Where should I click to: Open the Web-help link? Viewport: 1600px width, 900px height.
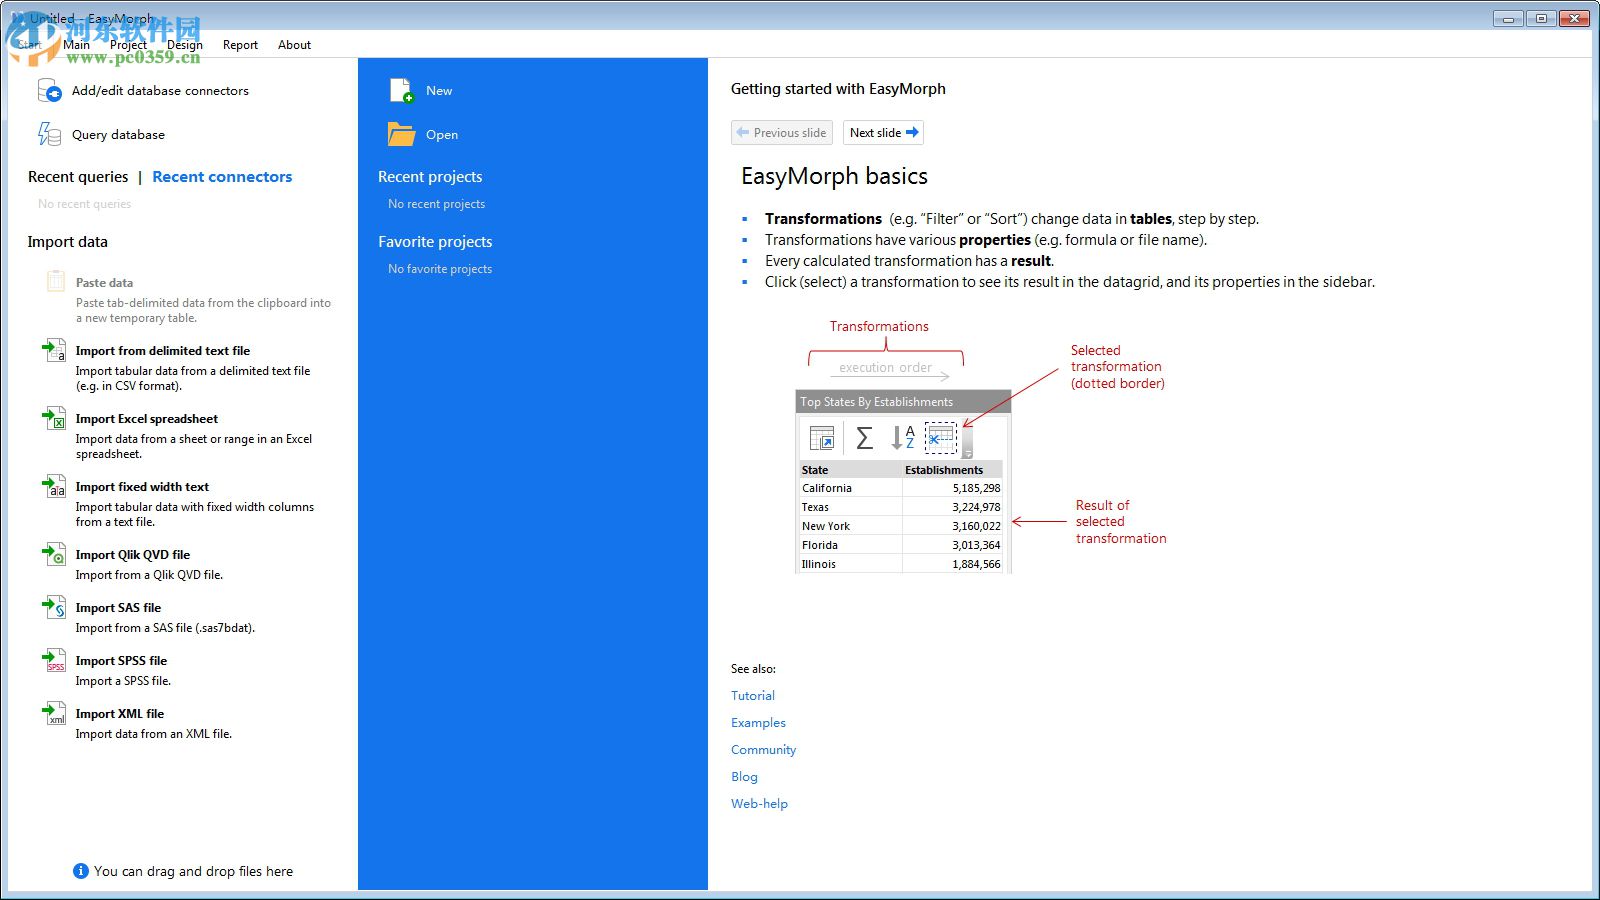click(759, 803)
